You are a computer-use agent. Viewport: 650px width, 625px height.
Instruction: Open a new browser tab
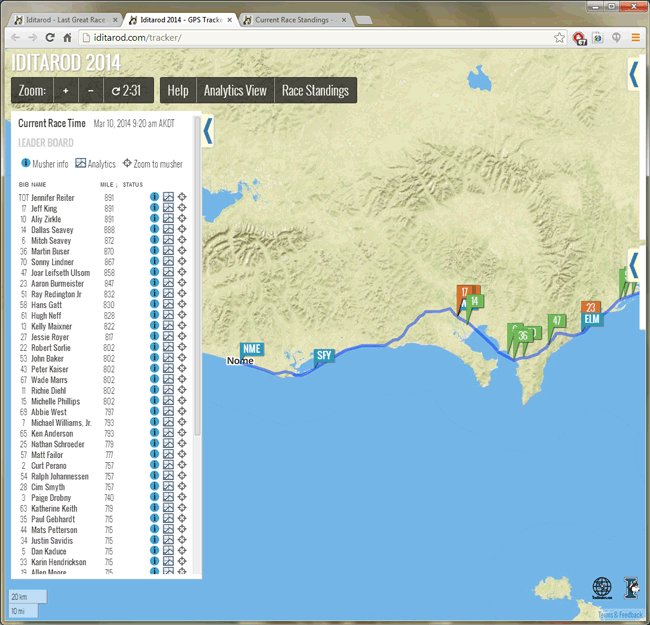pyautogui.click(x=364, y=20)
